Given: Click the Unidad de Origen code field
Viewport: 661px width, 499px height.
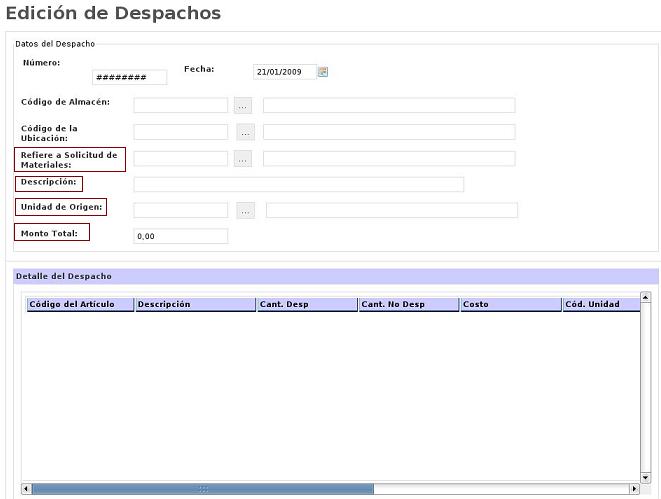Looking at the screenshot, I should click(180, 210).
